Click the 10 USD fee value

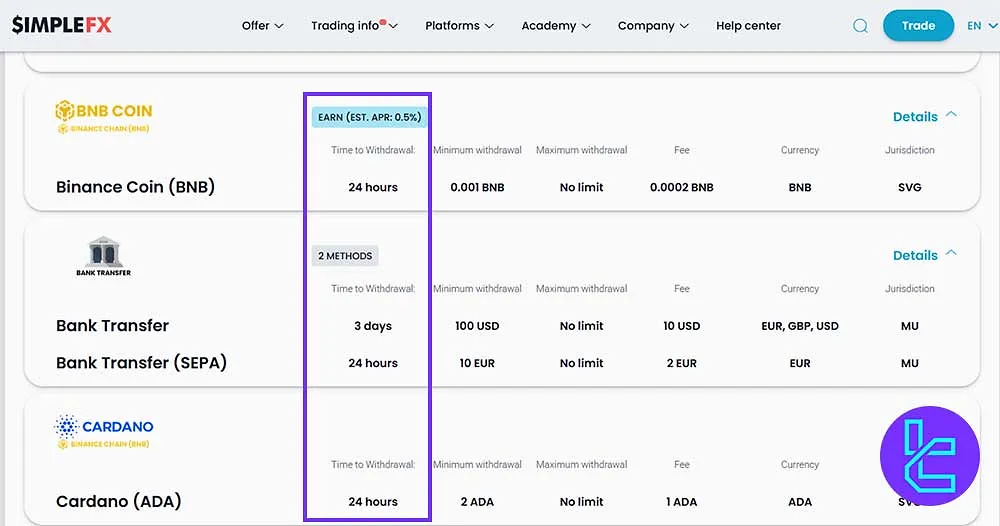[x=682, y=326]
